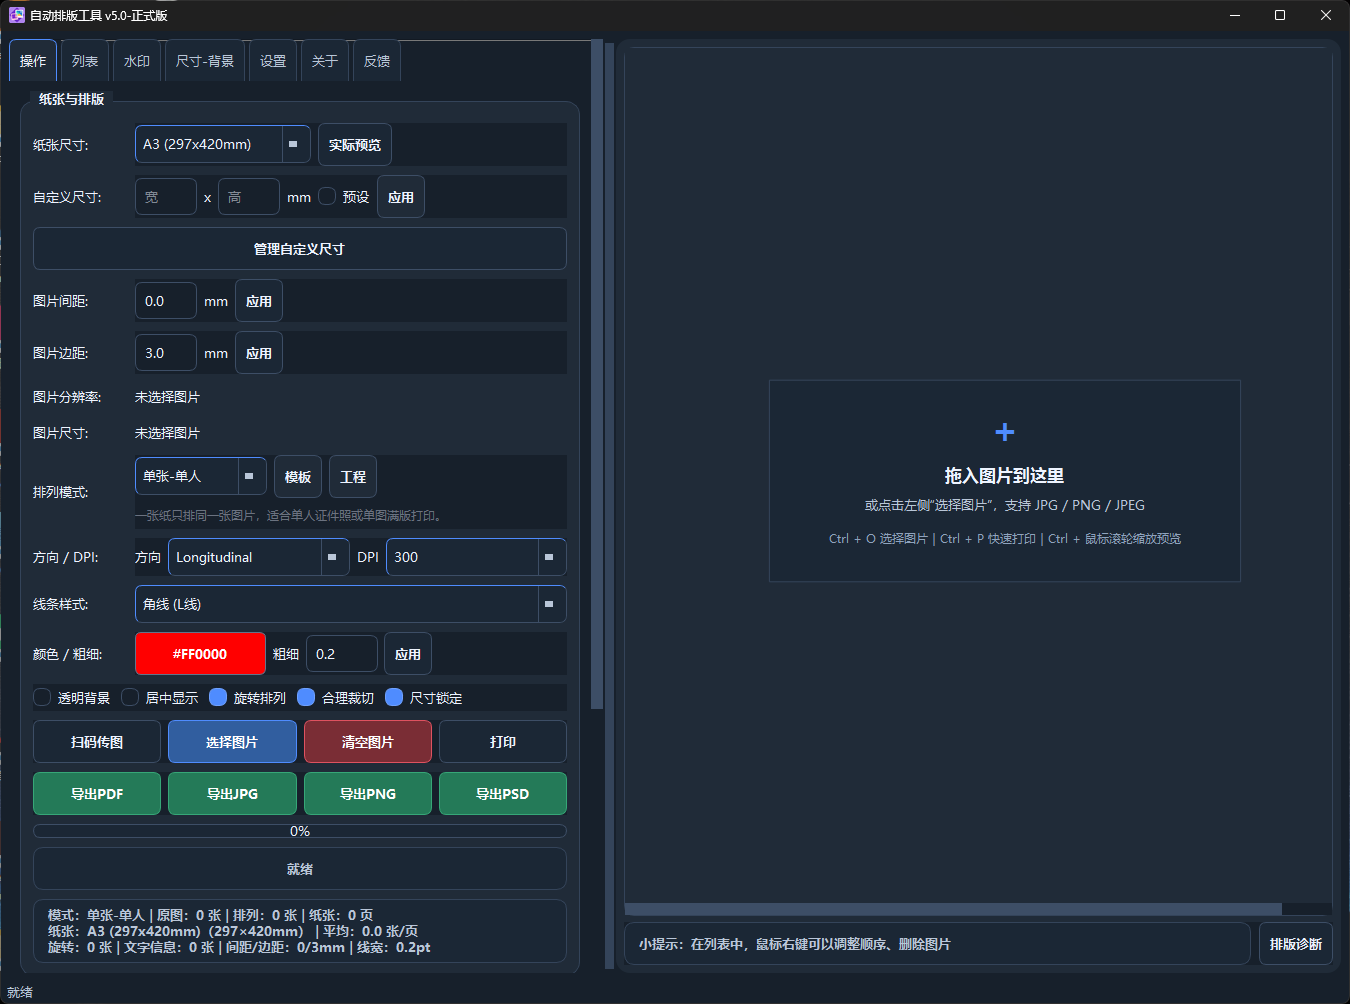Image resolution: width=1350 pixels, height=1004 pixels.
Task: Switch to the 列表 tab
Action: 85,61
